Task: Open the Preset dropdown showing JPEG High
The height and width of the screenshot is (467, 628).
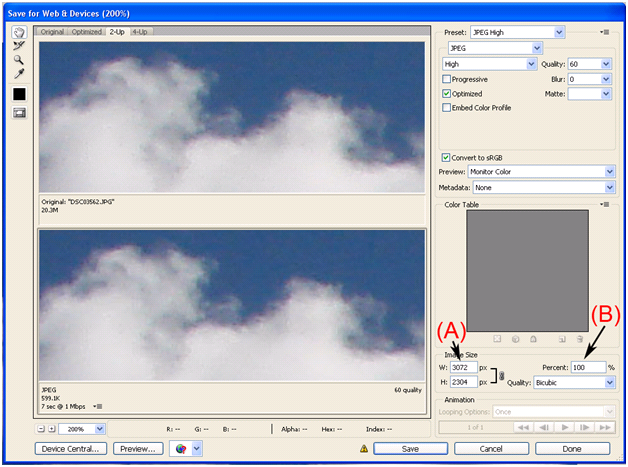Action: point(517,32)
